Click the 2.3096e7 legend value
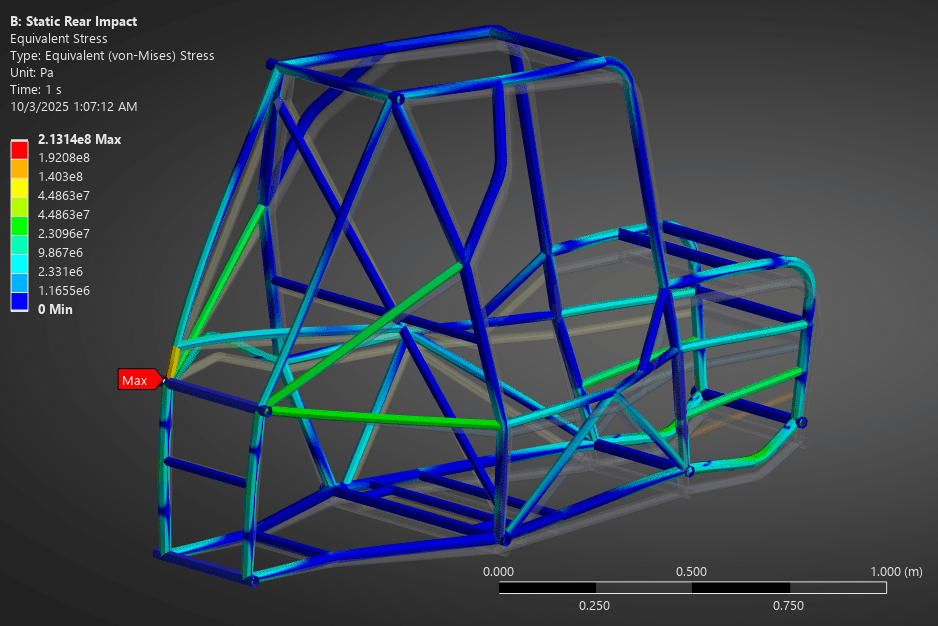 coord(63,233)
